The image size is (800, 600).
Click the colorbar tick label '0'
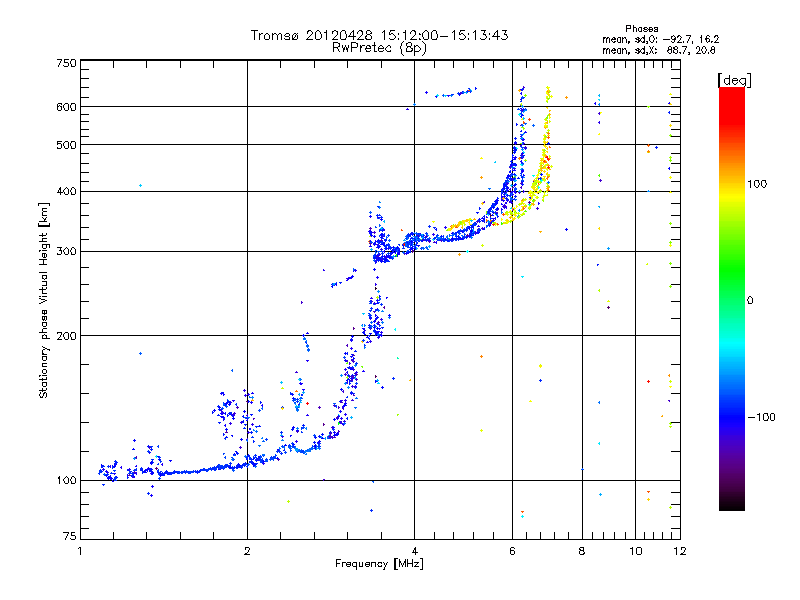tap(750, 301)
